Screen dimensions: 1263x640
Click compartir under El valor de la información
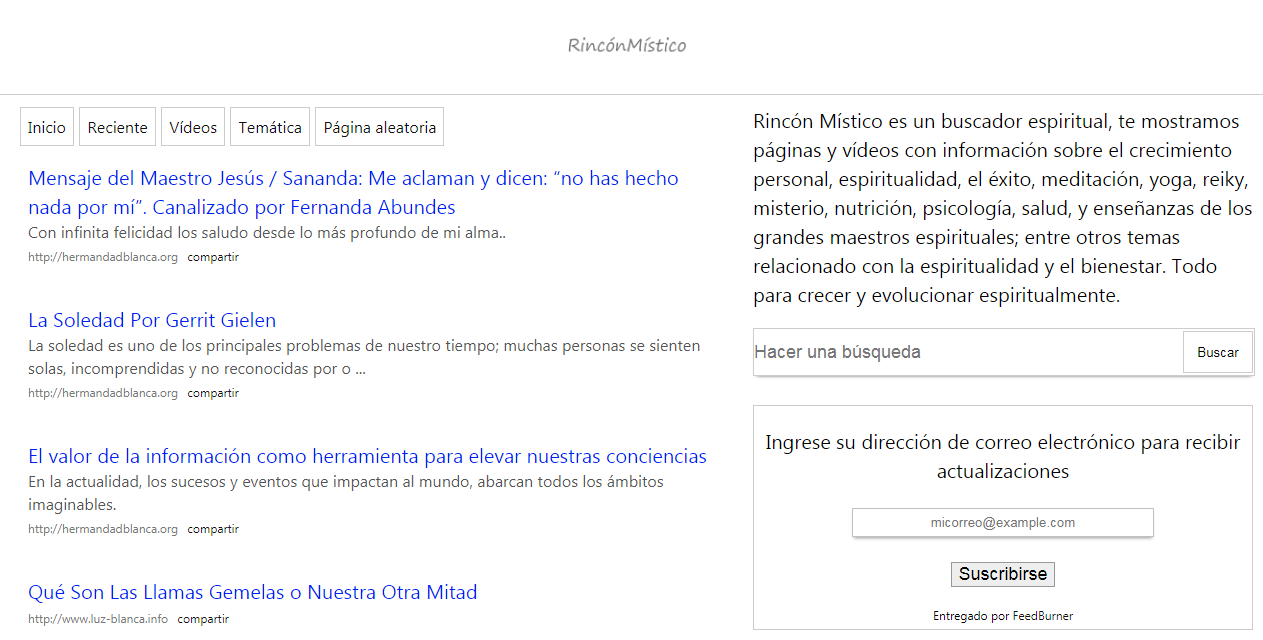(x=213, y=529)
